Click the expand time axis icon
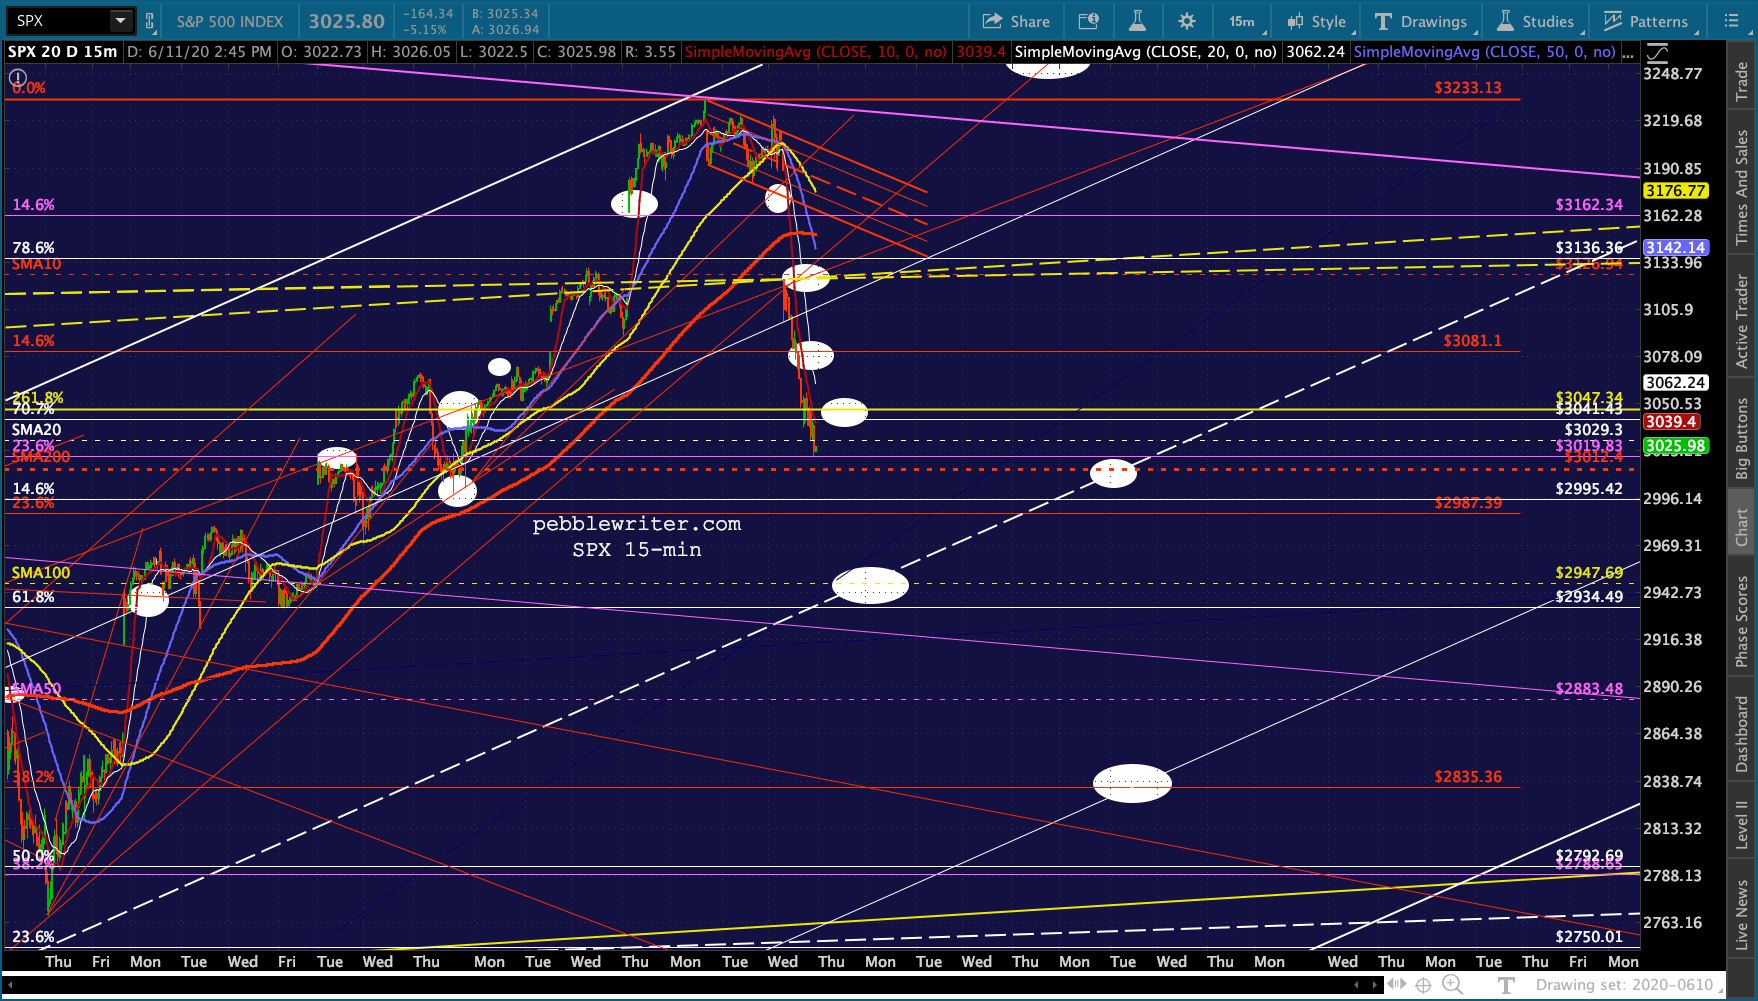Image resolution: width=1758 pixels, height=1001 pixels. [1397, 985]
